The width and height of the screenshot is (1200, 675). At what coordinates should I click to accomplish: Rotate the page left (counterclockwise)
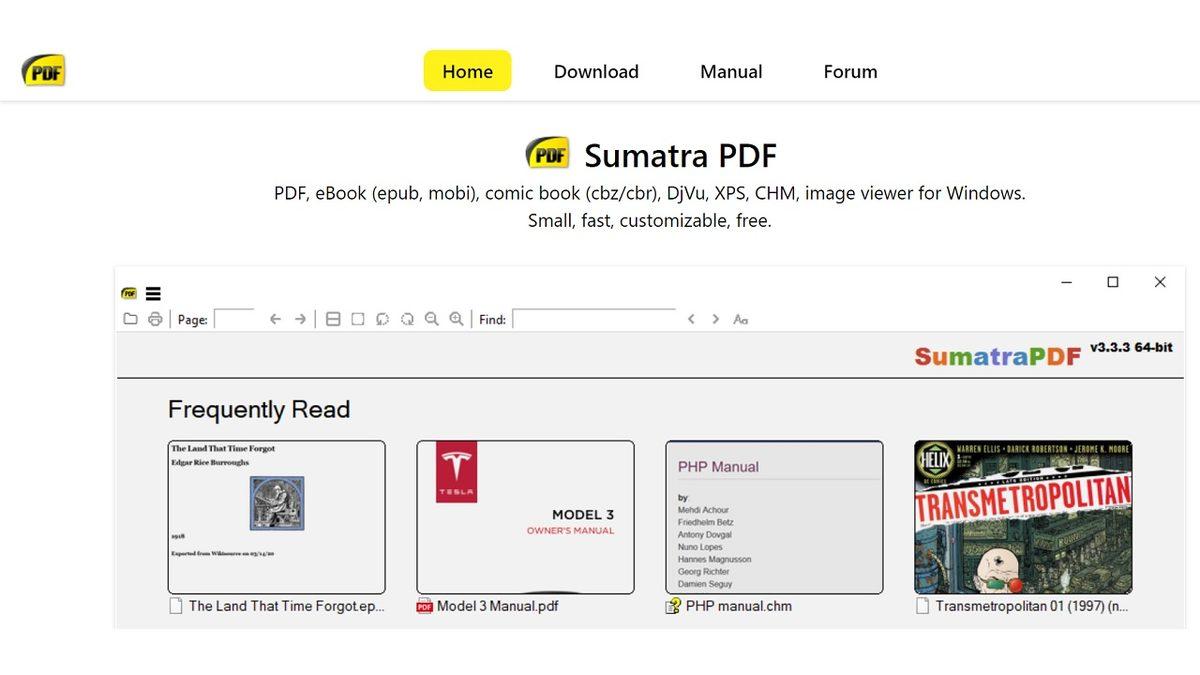click(x=382, y=319)
